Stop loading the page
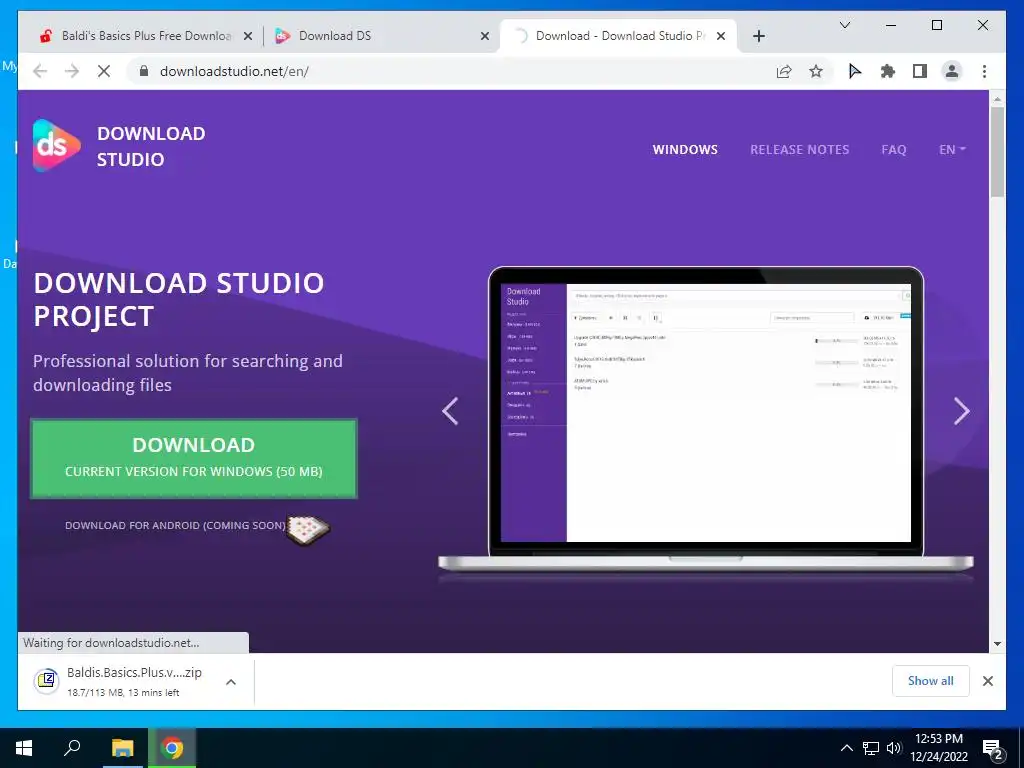1024x768 pixels. pos(104,71)
